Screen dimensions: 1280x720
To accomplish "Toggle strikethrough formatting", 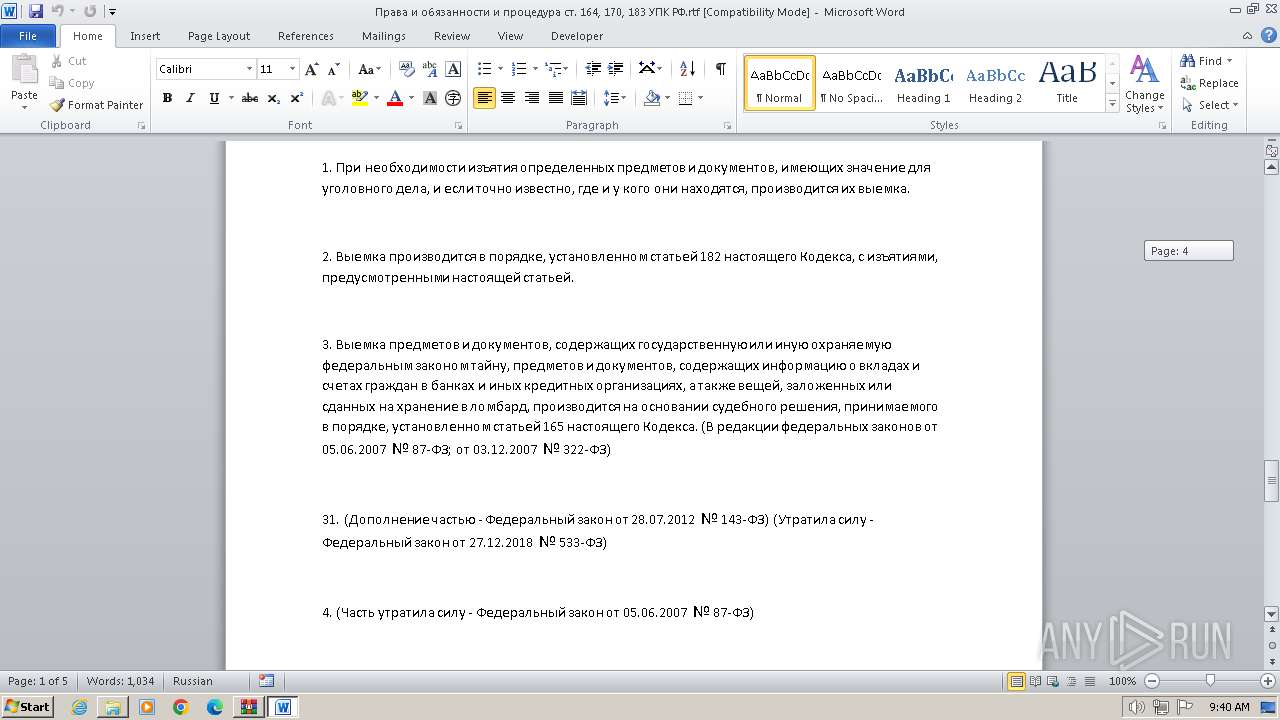I will click(250, 98).
